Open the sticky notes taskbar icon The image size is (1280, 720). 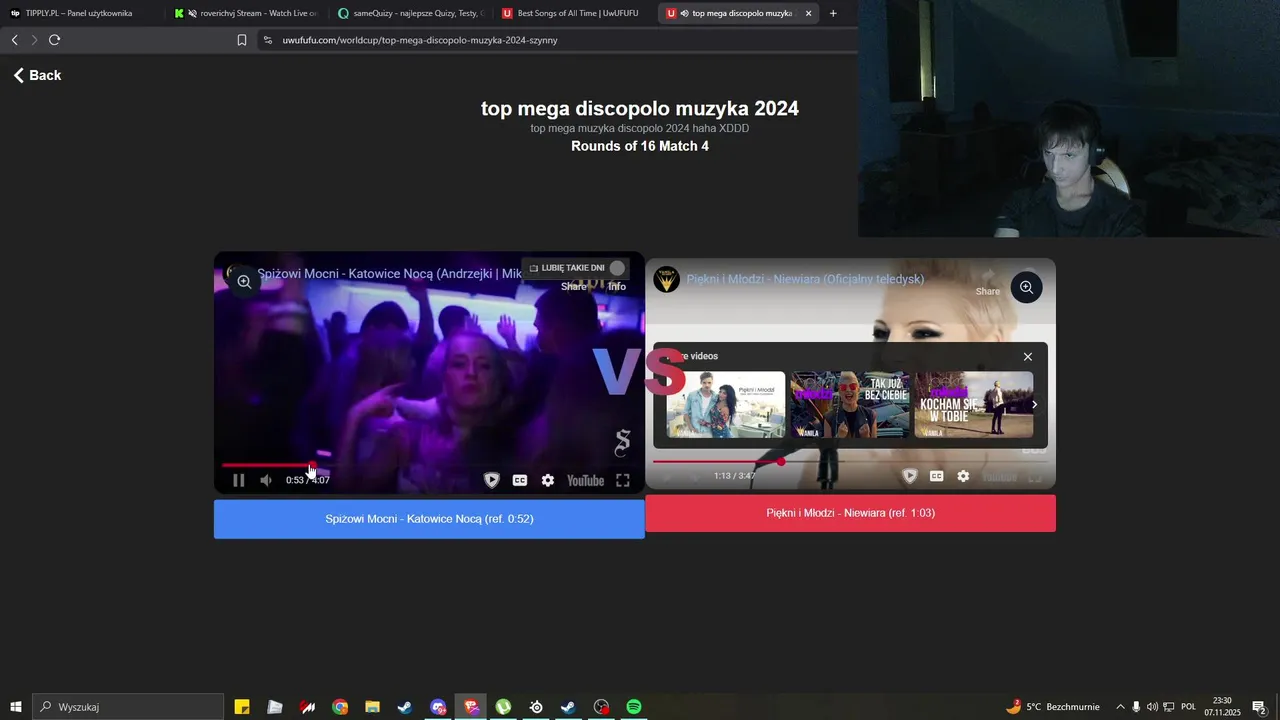pyautogui.click(x=242, y=707)
